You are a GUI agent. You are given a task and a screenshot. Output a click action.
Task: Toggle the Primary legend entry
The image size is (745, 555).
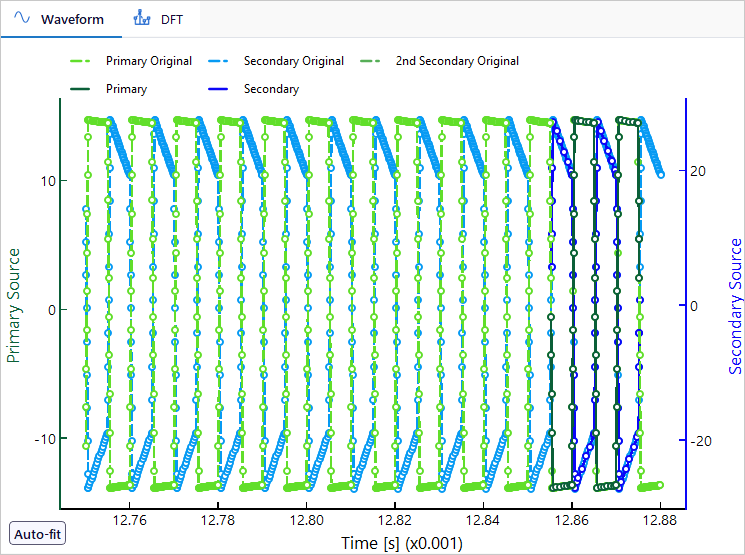pyautogui.click(x=108, y=89)
